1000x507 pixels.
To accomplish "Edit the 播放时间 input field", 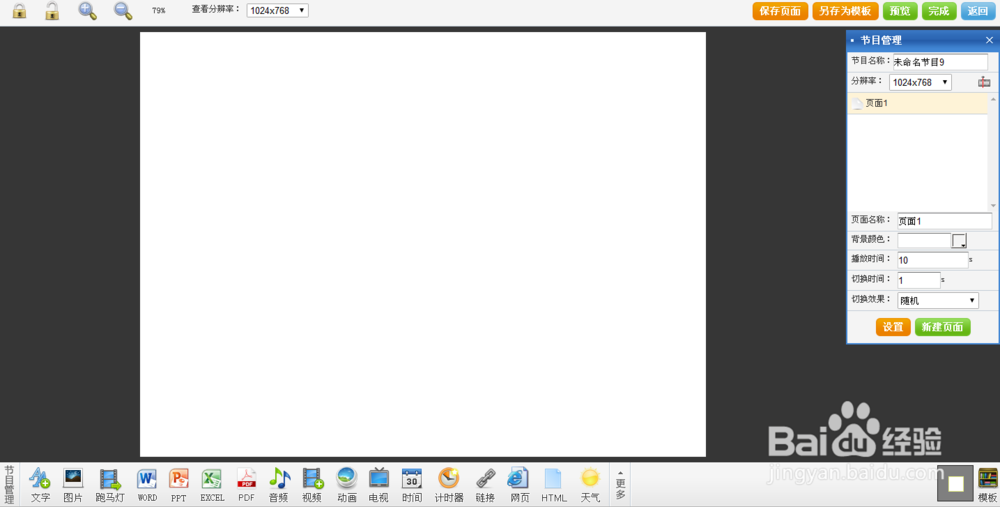I will (x=932, y=260).
